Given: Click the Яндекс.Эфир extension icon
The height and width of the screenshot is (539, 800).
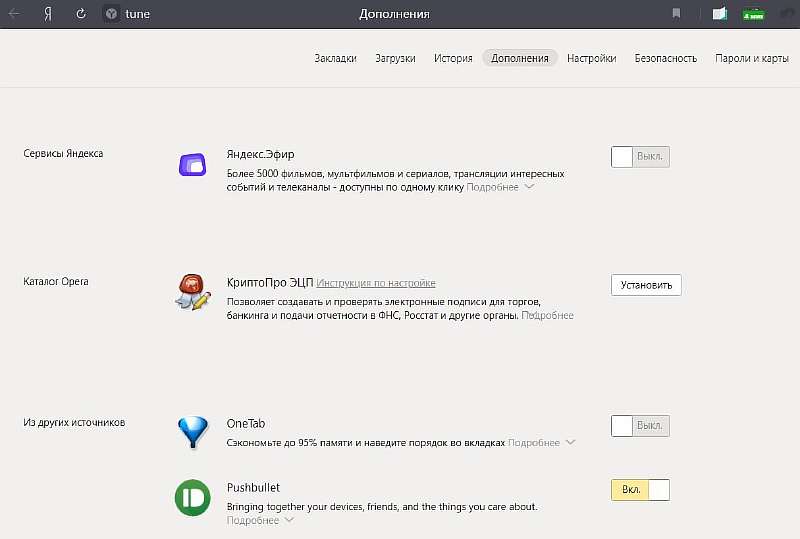Looking at the screenshot, I should [x=192, y=165].
